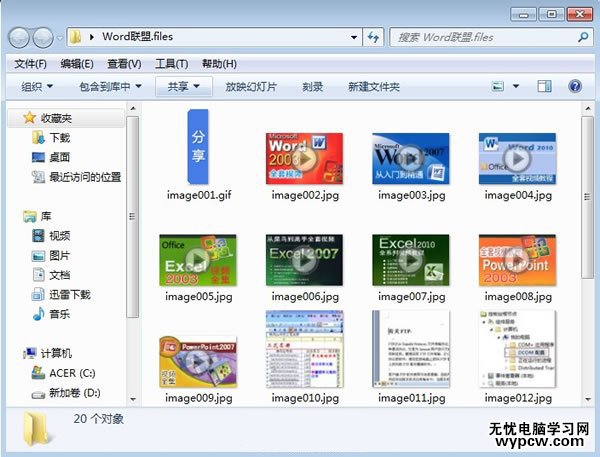Click the file list scroll up arrow
Viewport: 600px width, 457px height.
(588, 109)
